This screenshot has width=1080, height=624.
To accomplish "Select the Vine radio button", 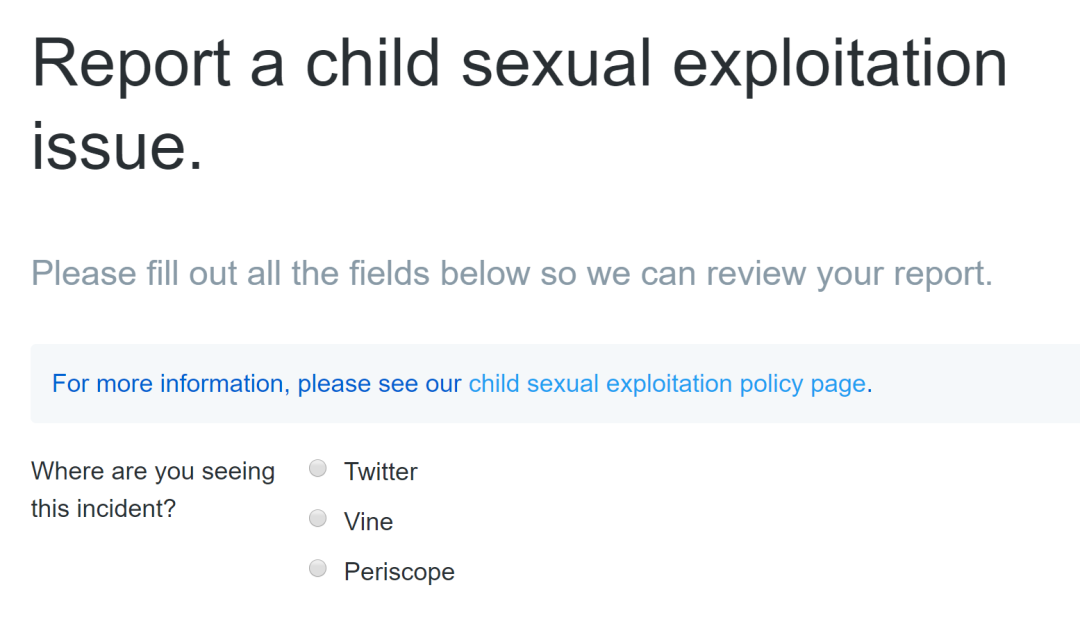I will [318, 518].
